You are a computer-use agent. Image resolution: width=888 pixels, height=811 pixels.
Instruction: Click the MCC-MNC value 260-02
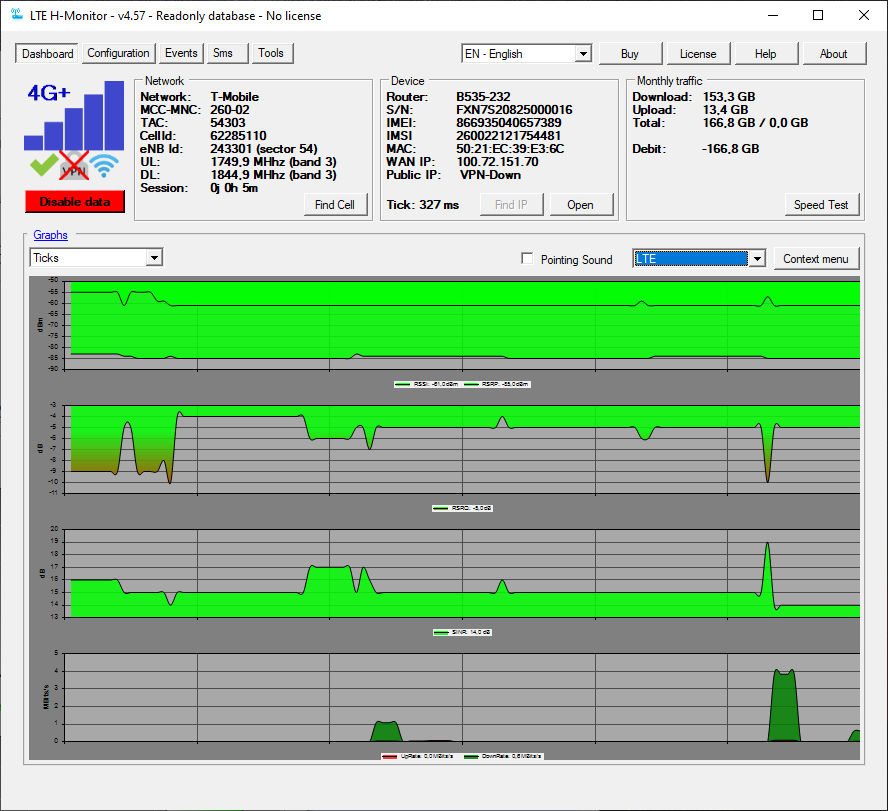click(230, 110)
